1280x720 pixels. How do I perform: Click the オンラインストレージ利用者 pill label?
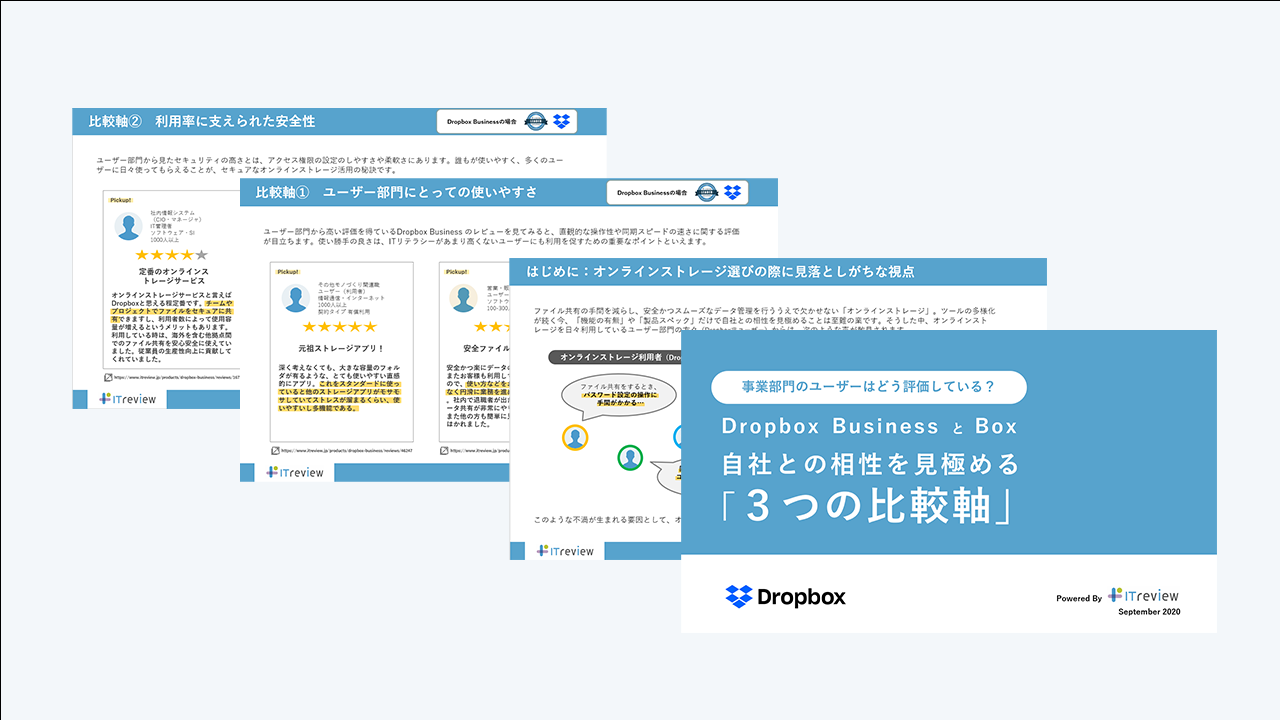point(614,357)
